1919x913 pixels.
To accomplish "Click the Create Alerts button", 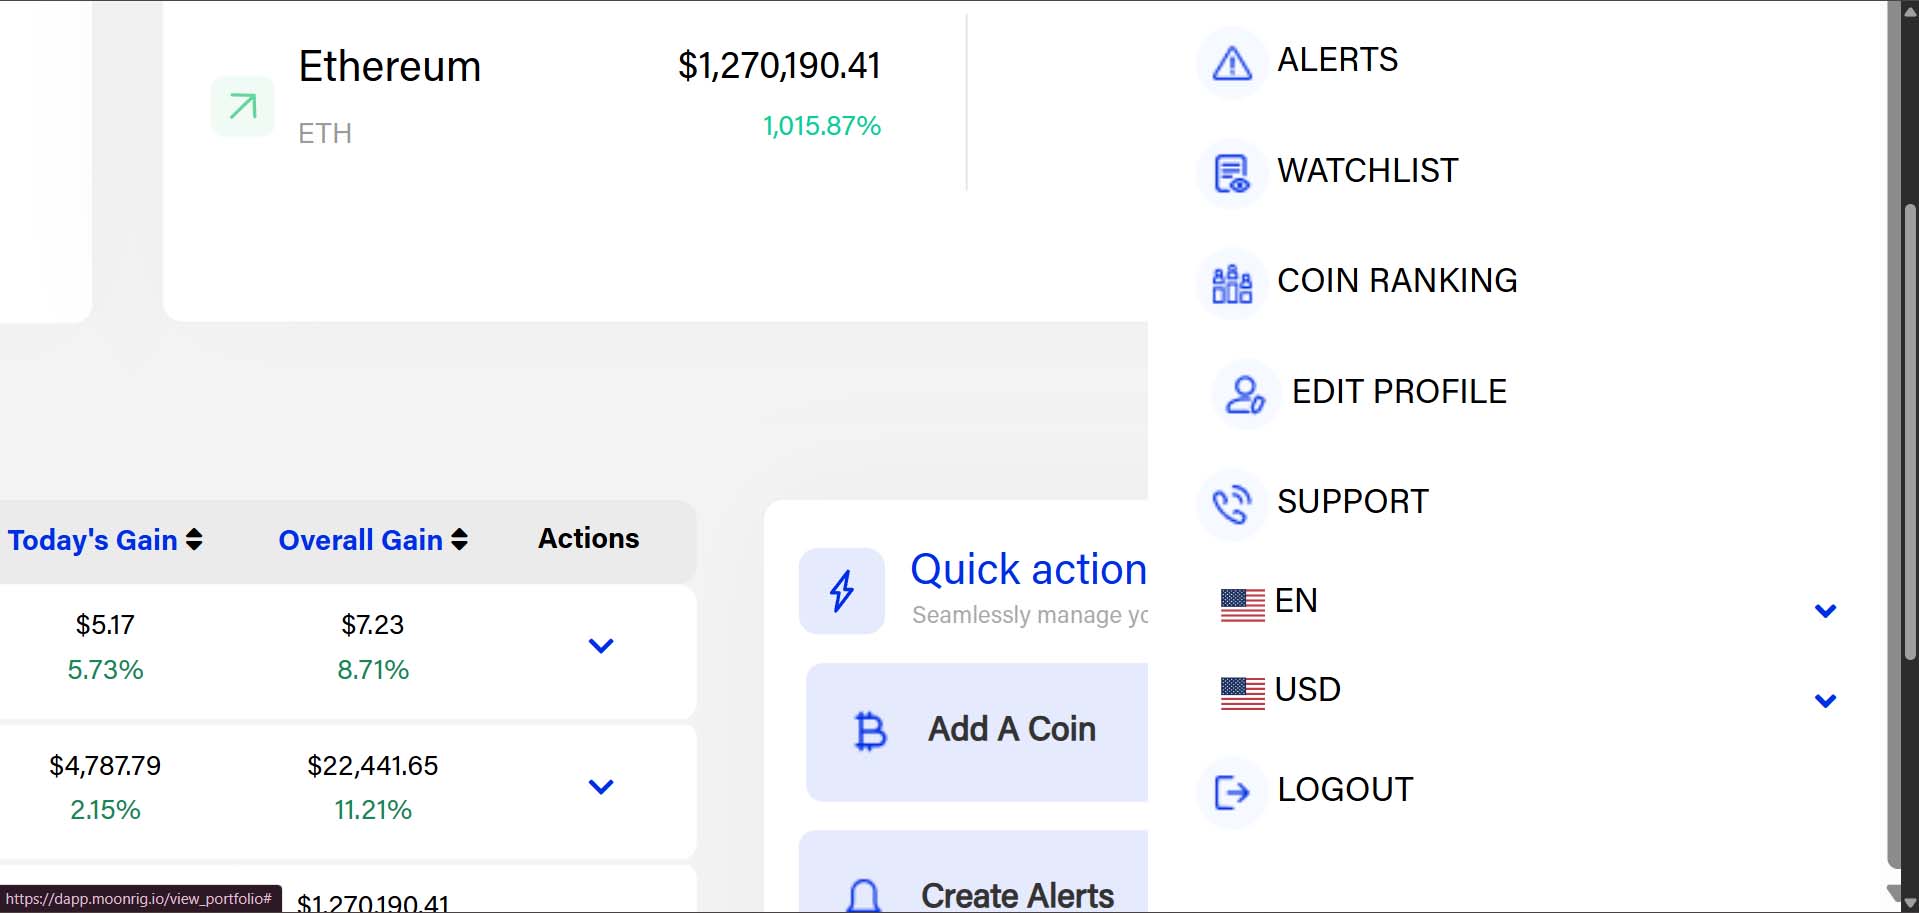I will 974,871.
